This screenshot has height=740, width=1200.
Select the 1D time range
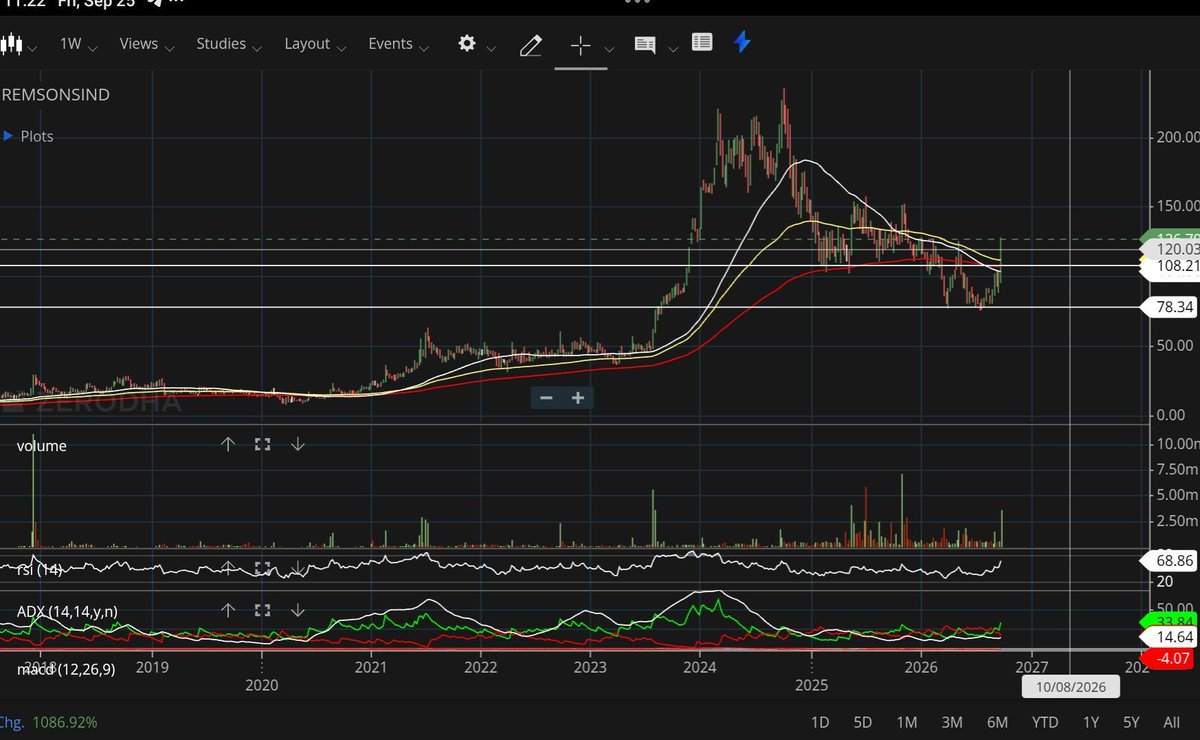819,722
